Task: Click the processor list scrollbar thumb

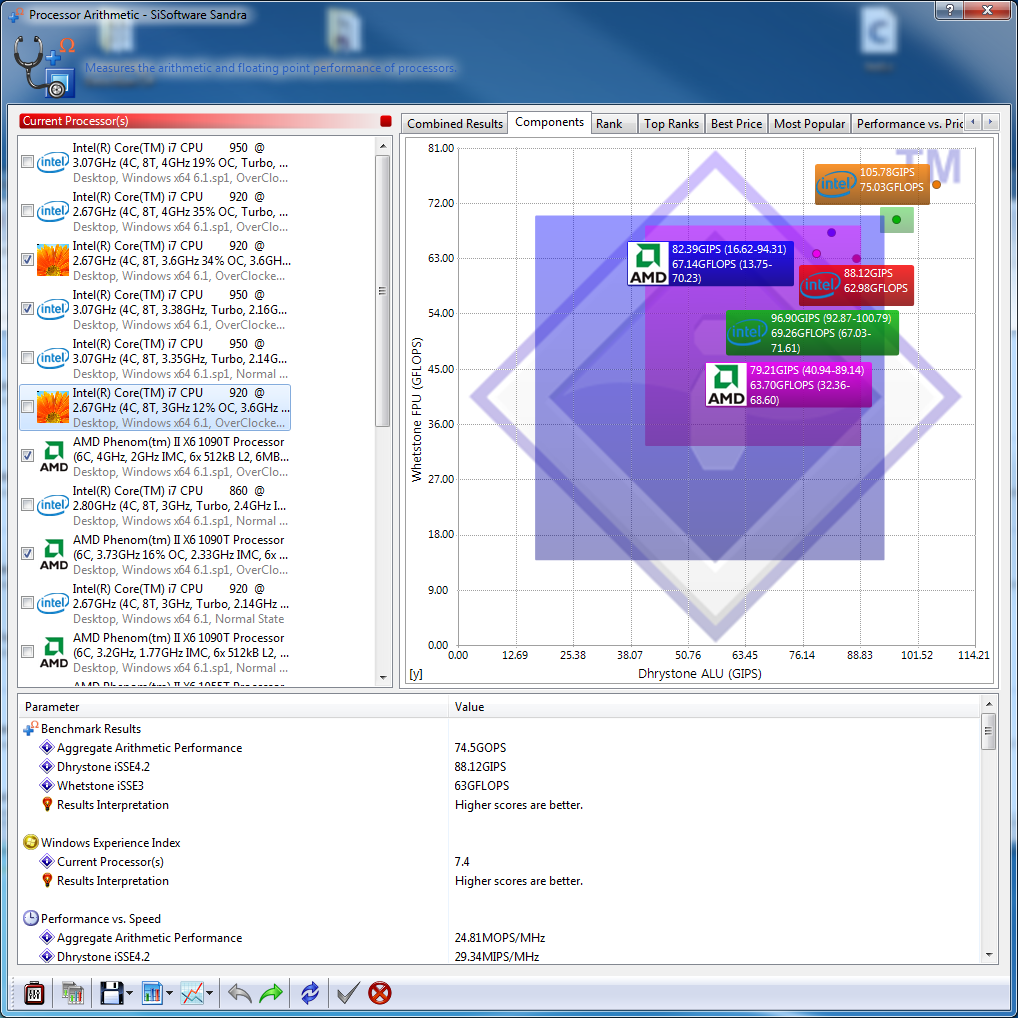Action: (383, 291)
